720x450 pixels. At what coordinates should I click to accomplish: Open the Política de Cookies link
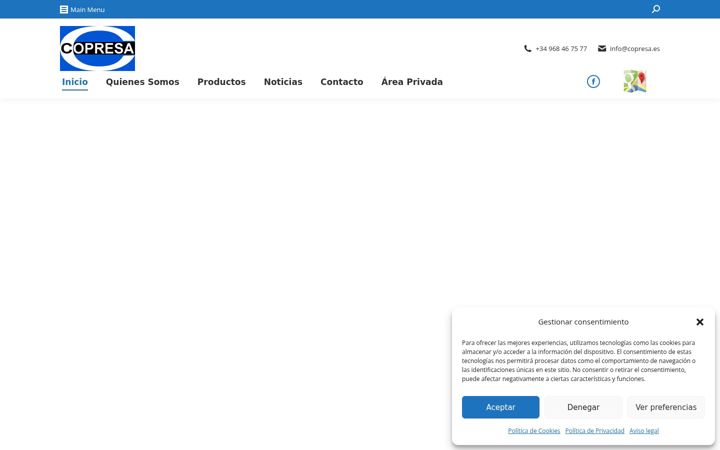pos(534,431)
